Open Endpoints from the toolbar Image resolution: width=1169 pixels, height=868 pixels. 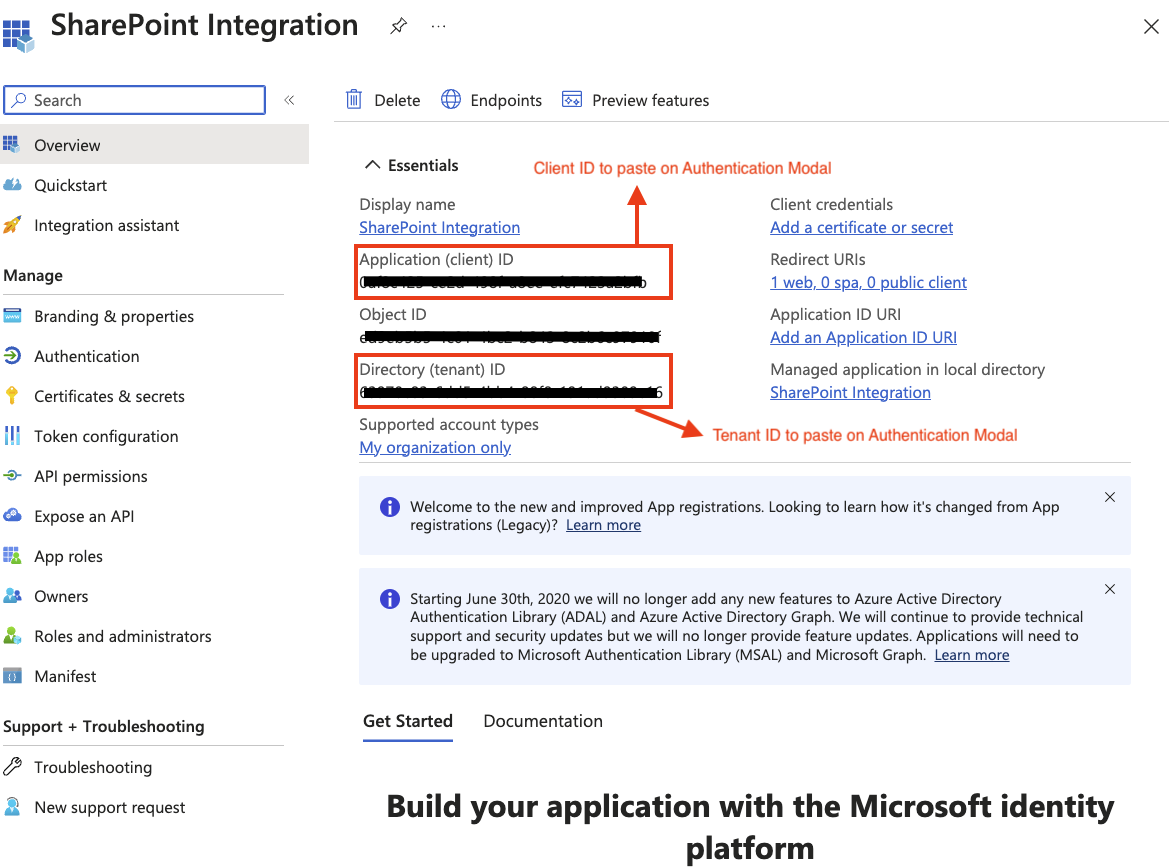491,100
